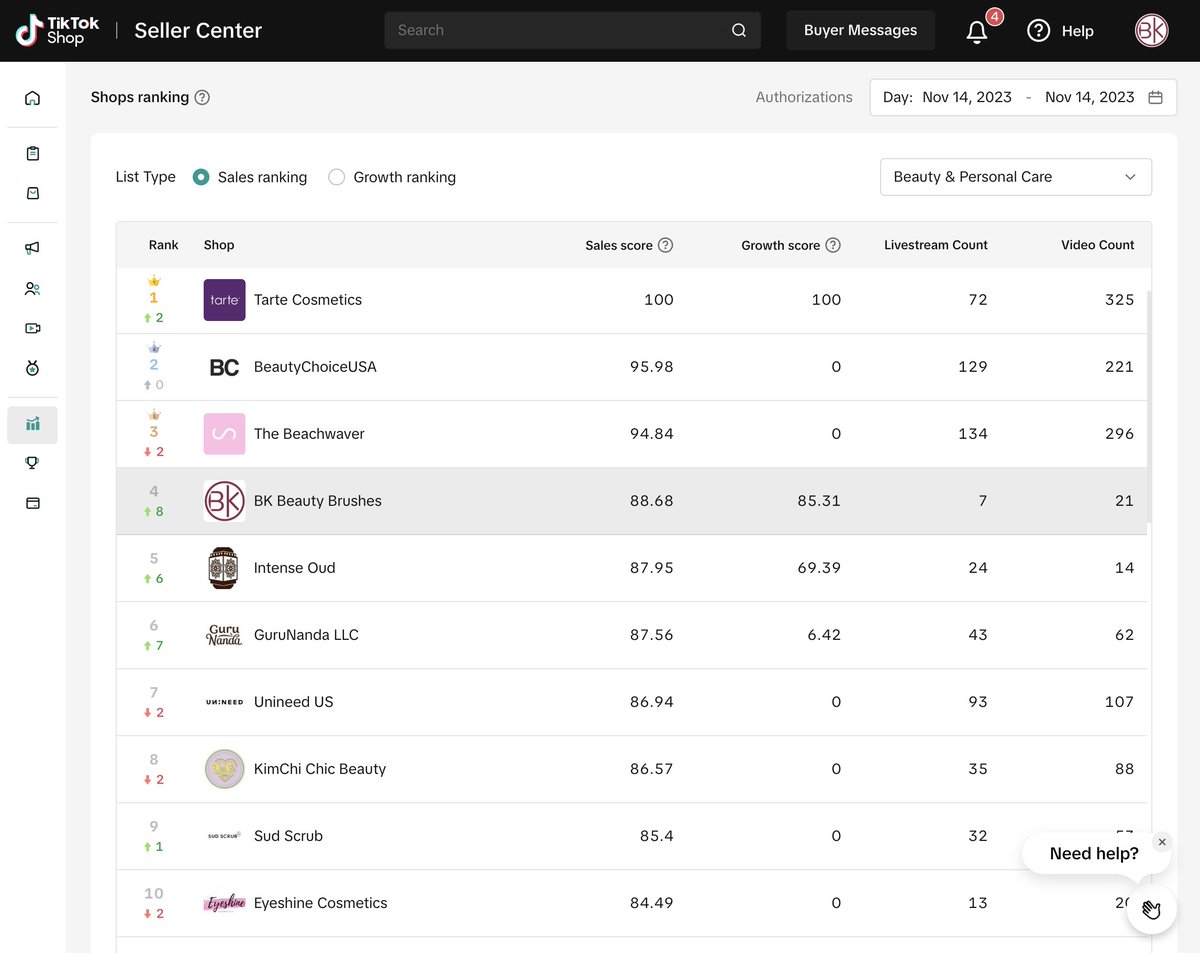This screenshot has height=953, width=1200.
Task: Open GuruNanda LLC shop name
Action: [x=306, y=635]
